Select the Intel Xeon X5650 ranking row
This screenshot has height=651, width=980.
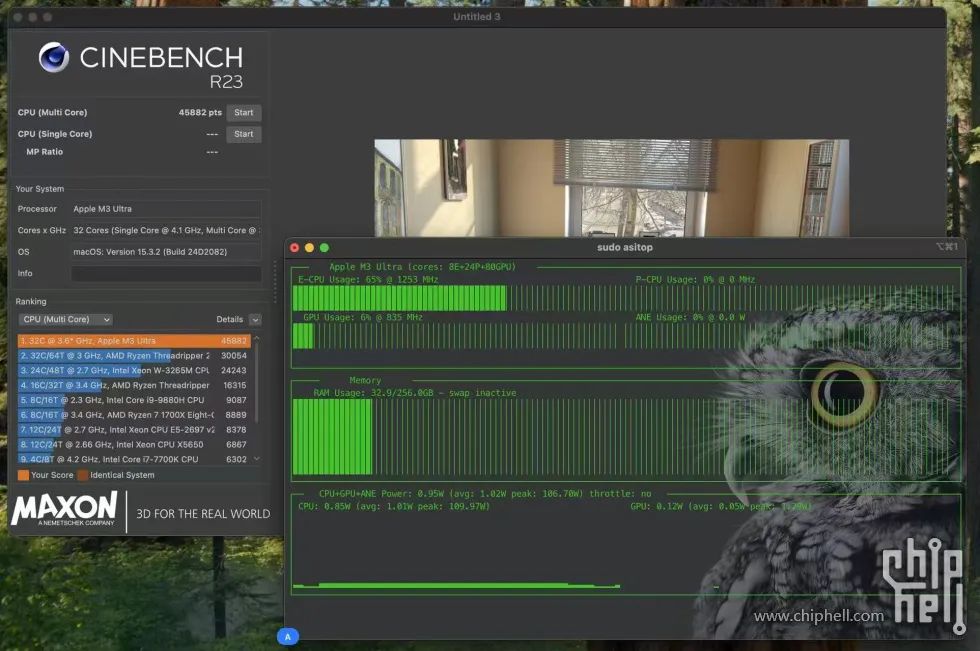[x=134, y=445]
